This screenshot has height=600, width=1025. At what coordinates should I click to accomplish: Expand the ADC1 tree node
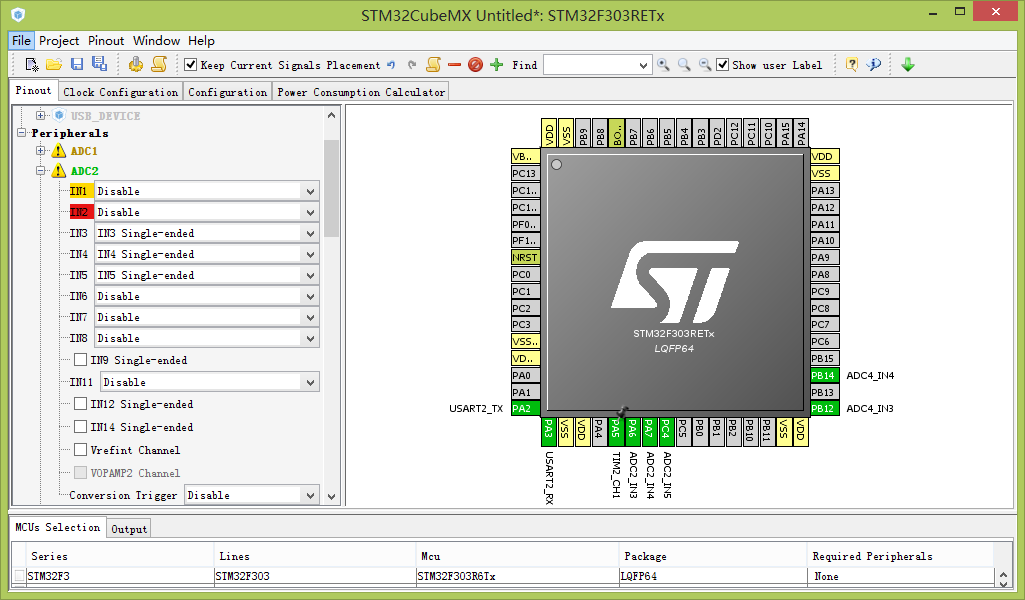tap(41, 151)
